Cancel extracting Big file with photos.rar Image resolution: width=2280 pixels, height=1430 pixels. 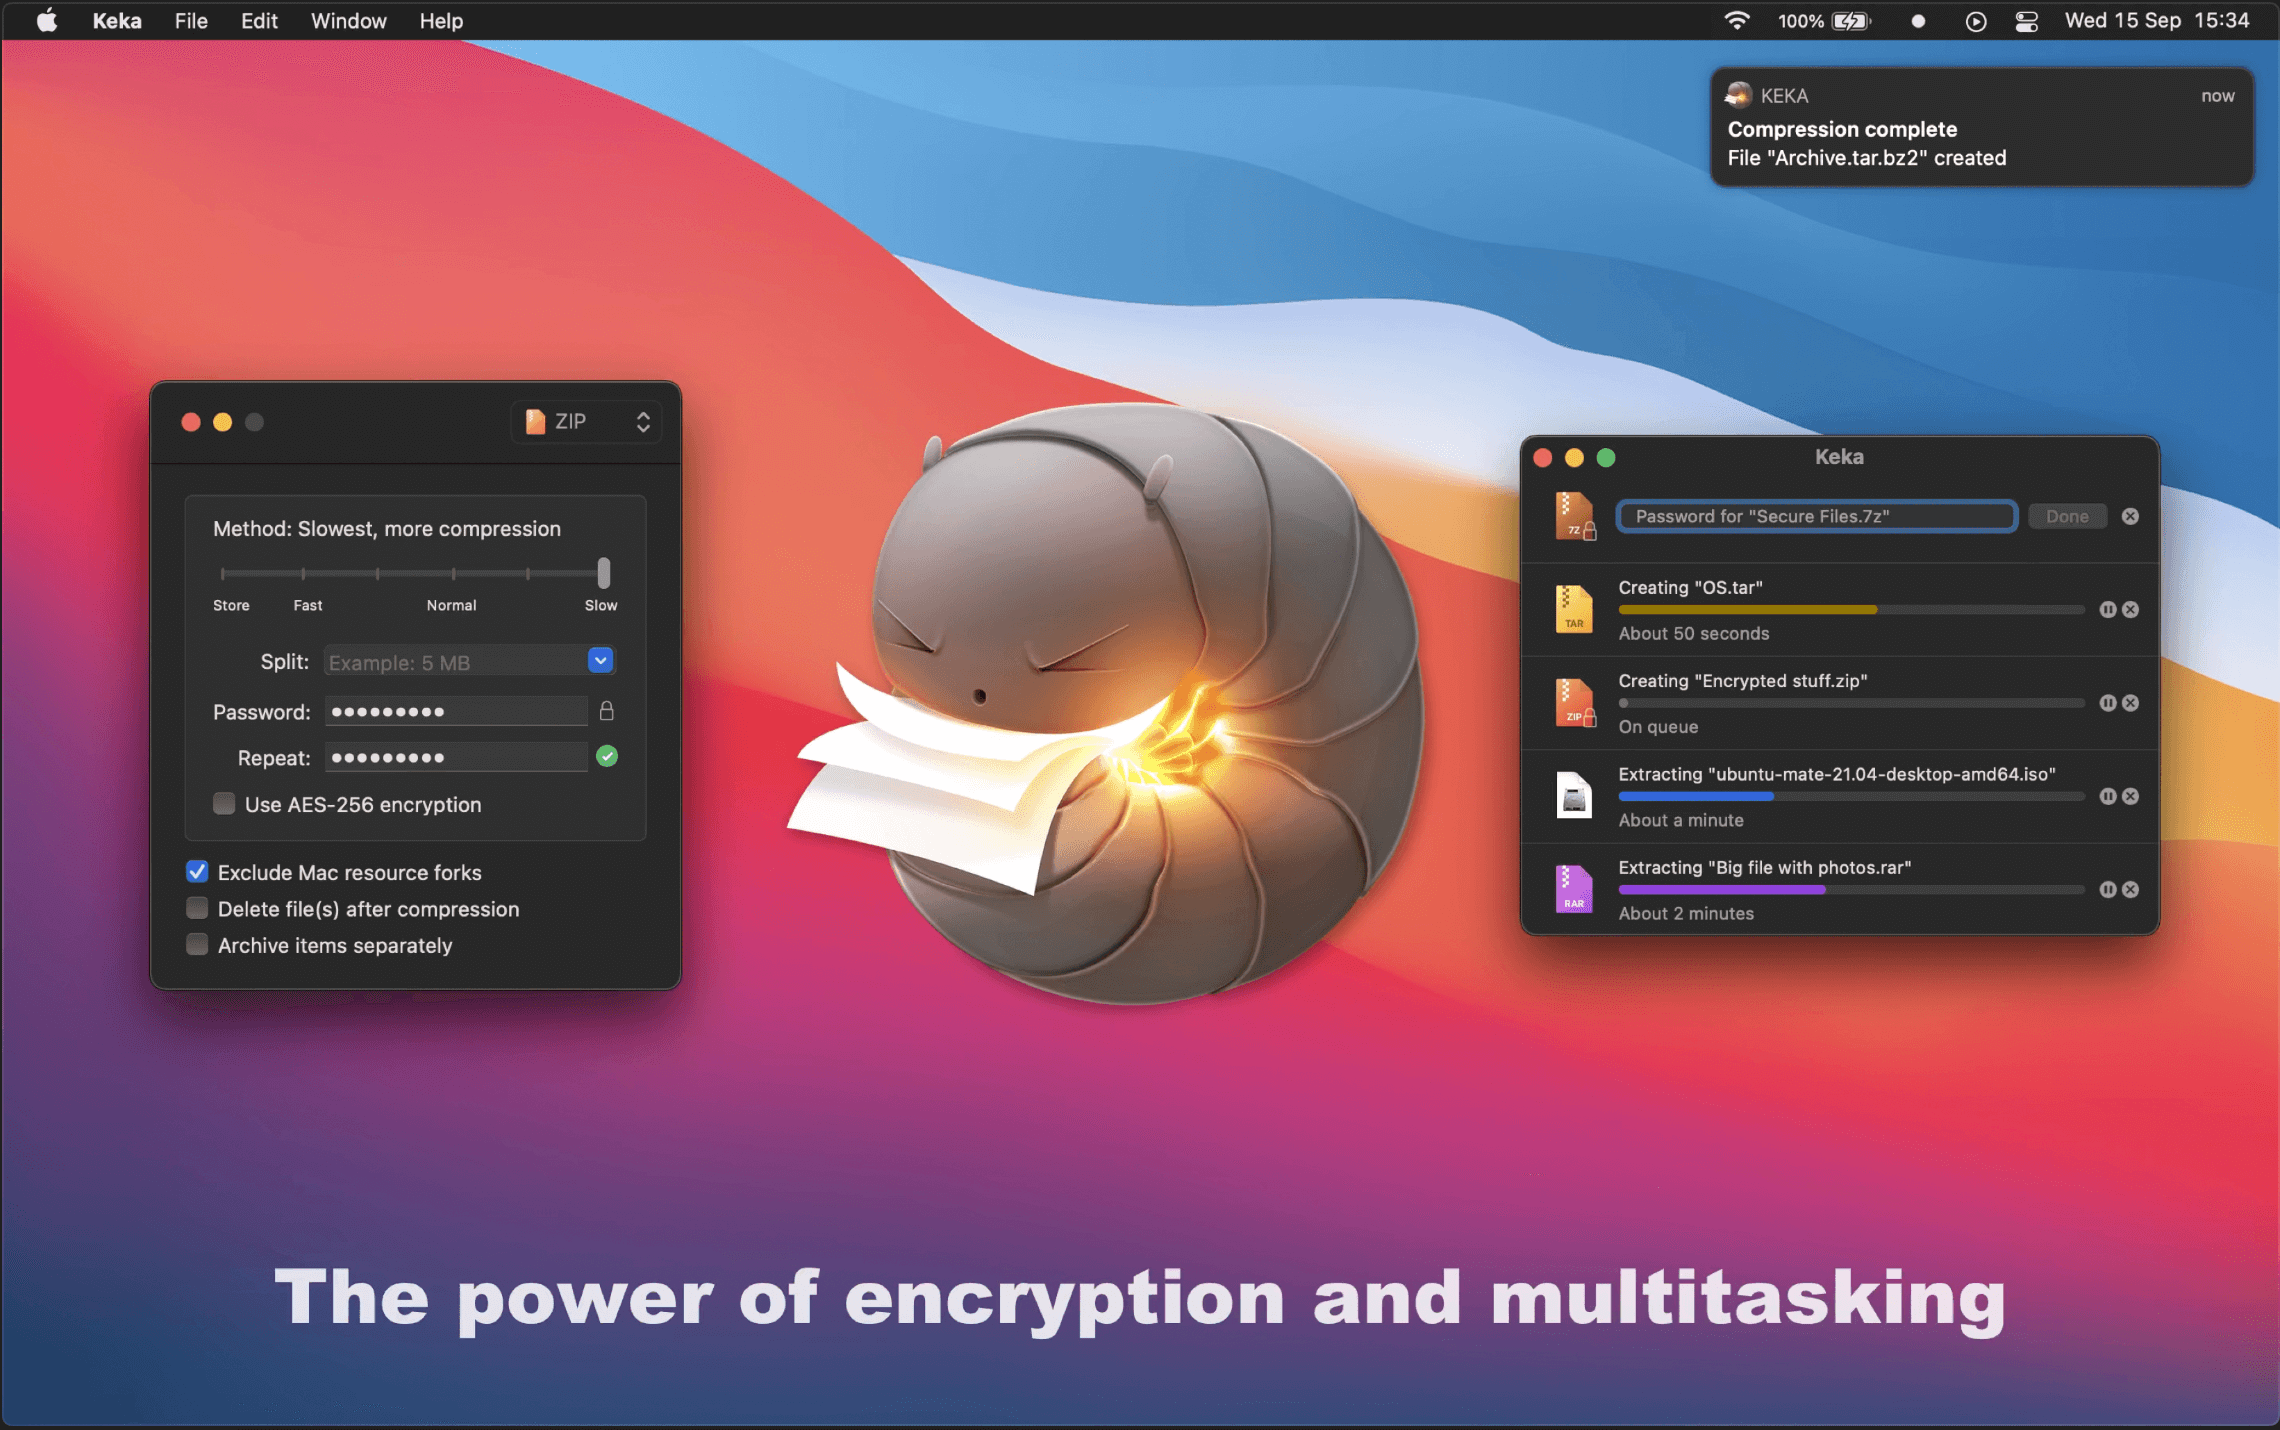(2130, 889)
